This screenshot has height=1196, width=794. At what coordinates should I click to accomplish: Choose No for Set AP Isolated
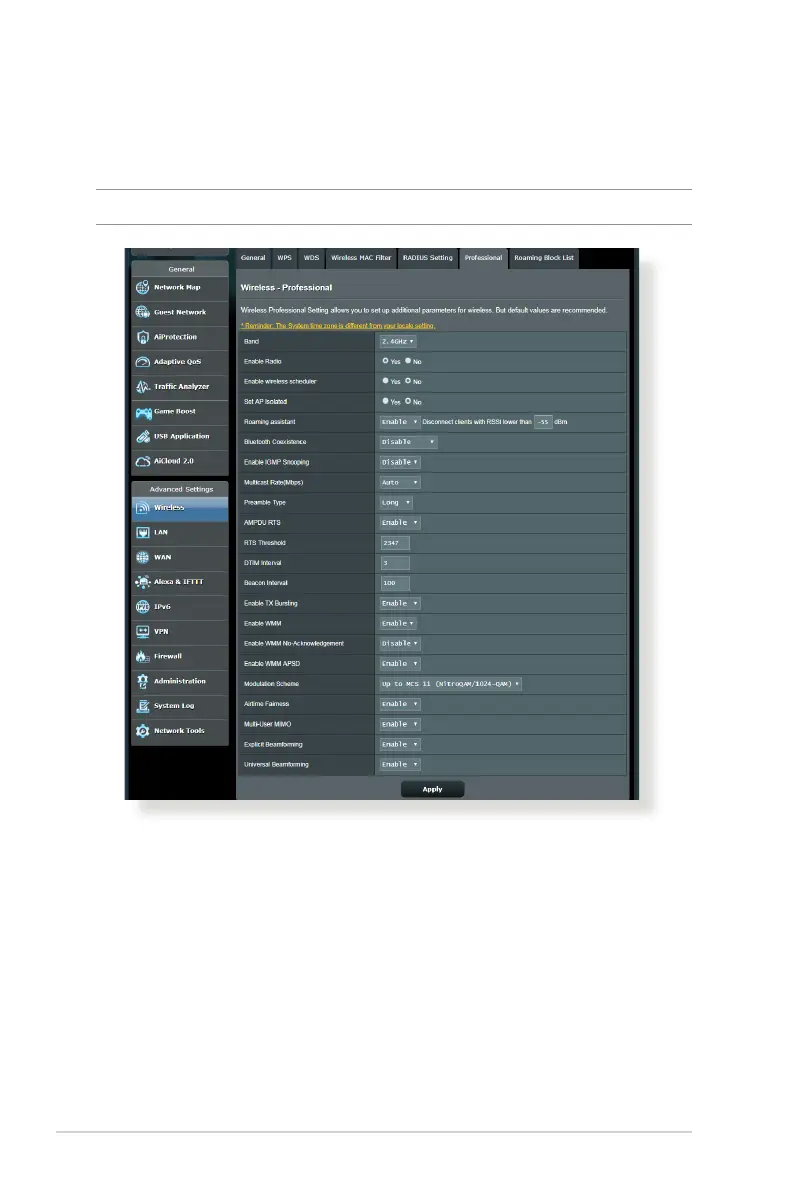coord(408,401)
